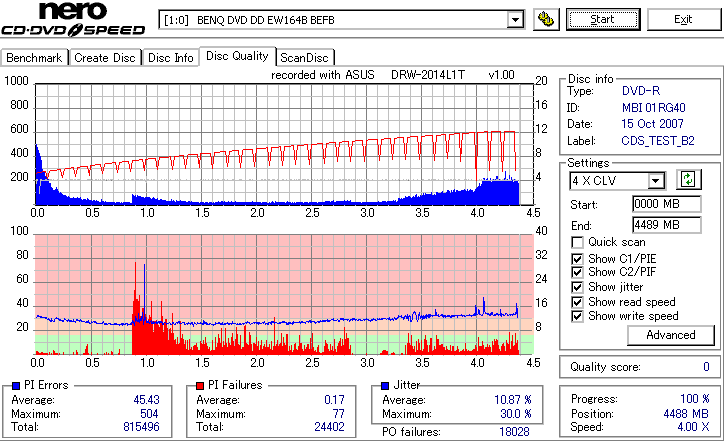
Task: Click the PI Errors maximum 504
Action: 149,414
